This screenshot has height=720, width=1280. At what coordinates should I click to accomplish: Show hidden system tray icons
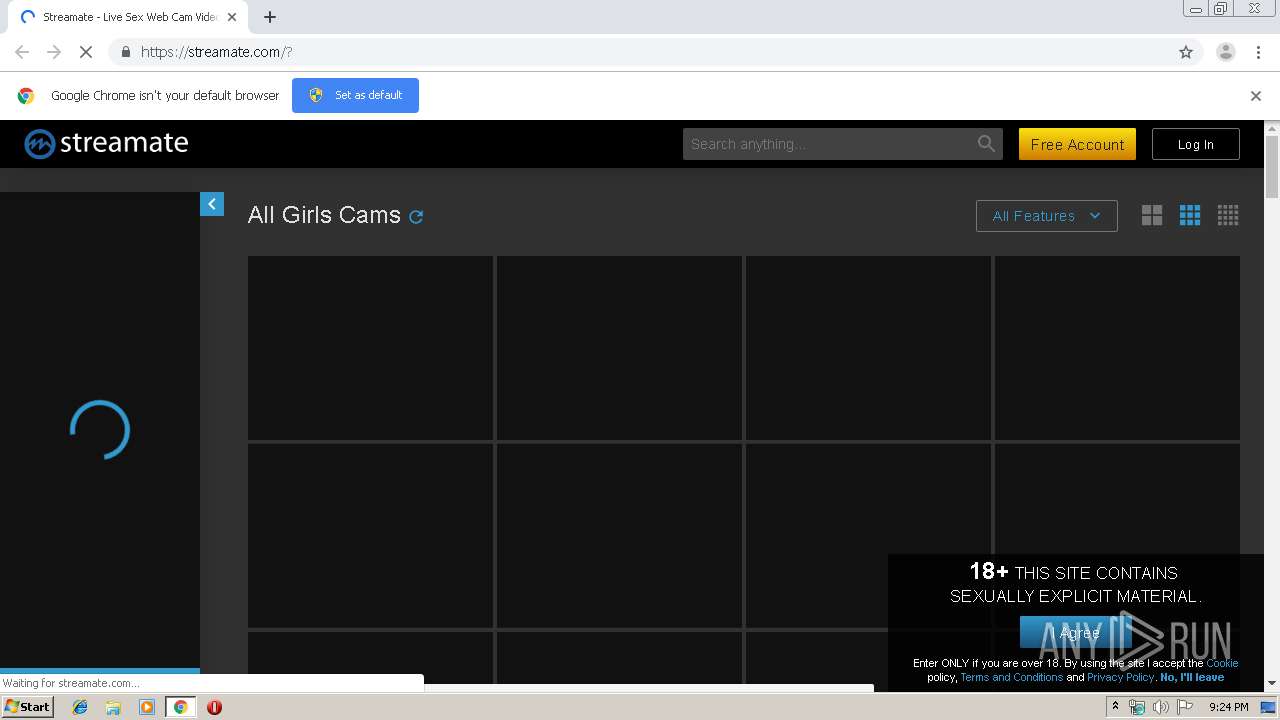(x=1115, y=707)
